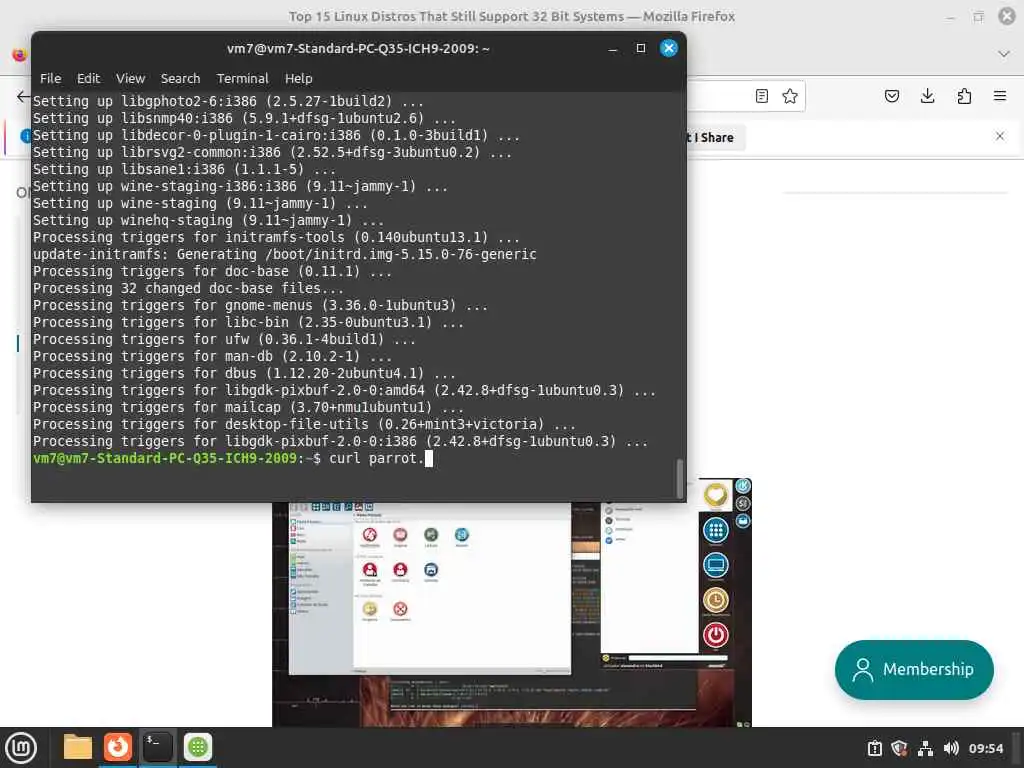The height and width of the screenshot is (768, 1024).
Task: Open the network connections tray icon
Action: [x=925, y=748]
